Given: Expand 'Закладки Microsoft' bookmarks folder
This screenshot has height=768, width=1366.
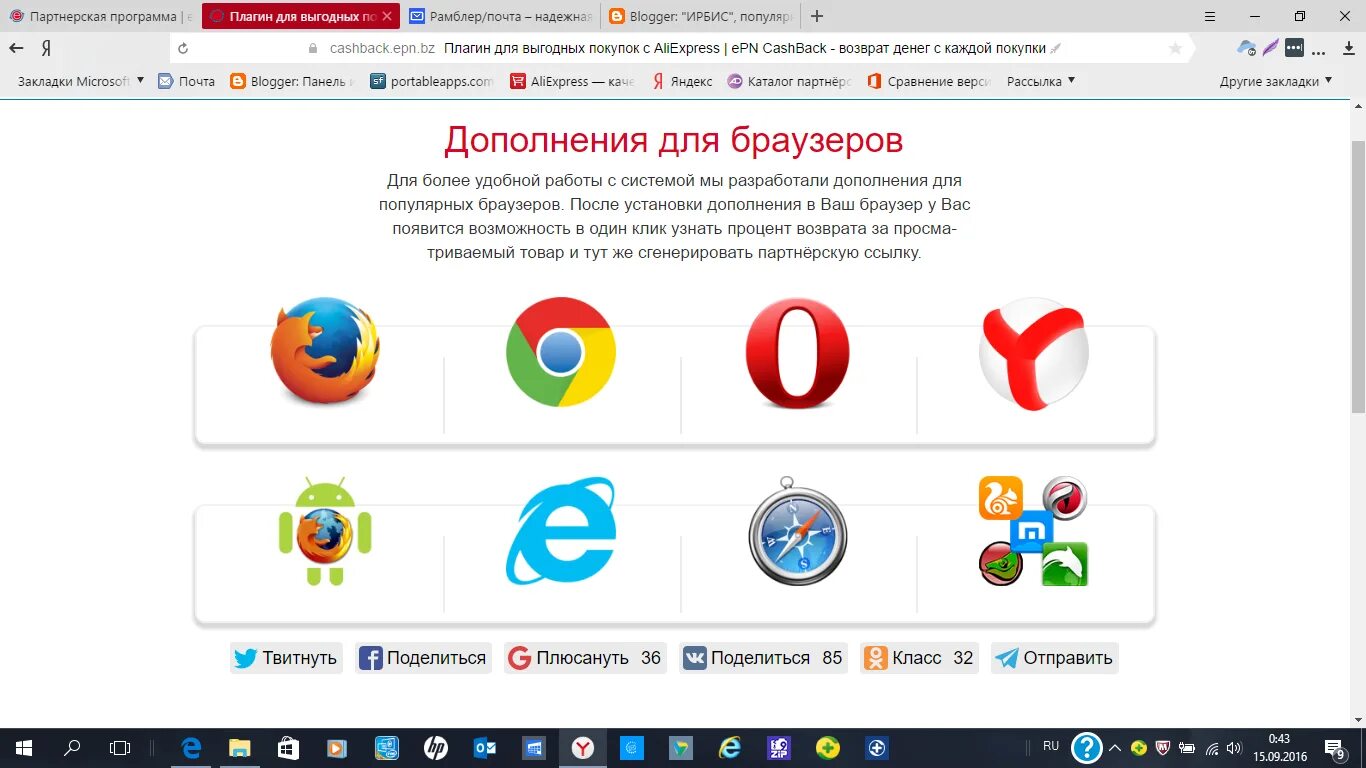Looking at the screenshot, I should pos(81,81).
